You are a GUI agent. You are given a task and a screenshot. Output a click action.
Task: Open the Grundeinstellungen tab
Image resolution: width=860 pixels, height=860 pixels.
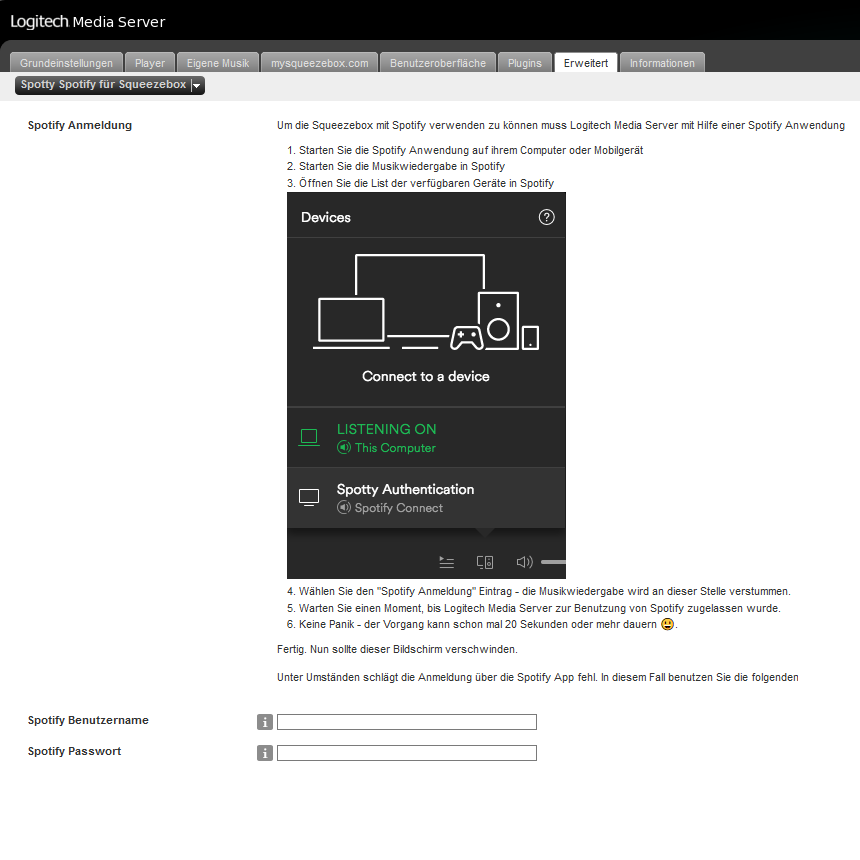click(x=66, y=63)
